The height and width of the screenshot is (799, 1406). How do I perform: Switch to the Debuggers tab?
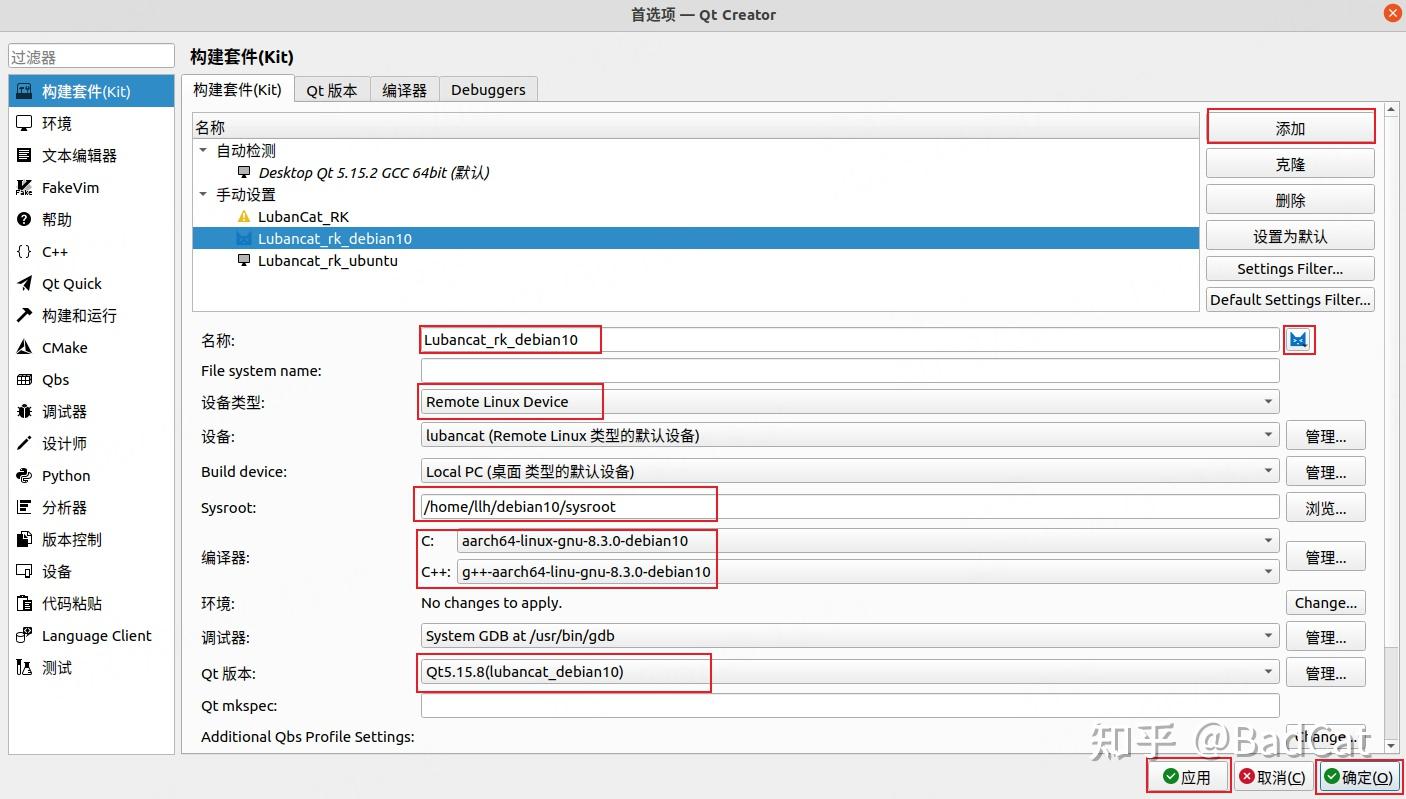click(x=488, y=90)
